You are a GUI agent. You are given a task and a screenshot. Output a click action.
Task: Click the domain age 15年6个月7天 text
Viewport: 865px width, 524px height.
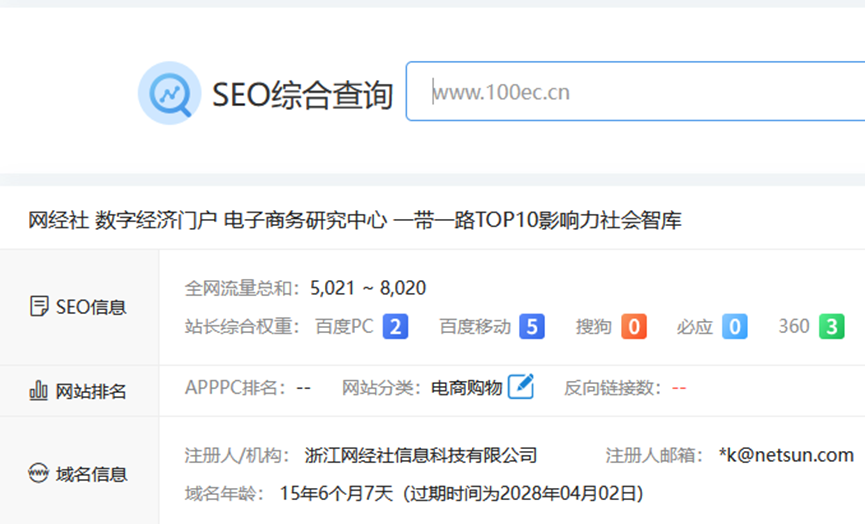click(336, 494)
